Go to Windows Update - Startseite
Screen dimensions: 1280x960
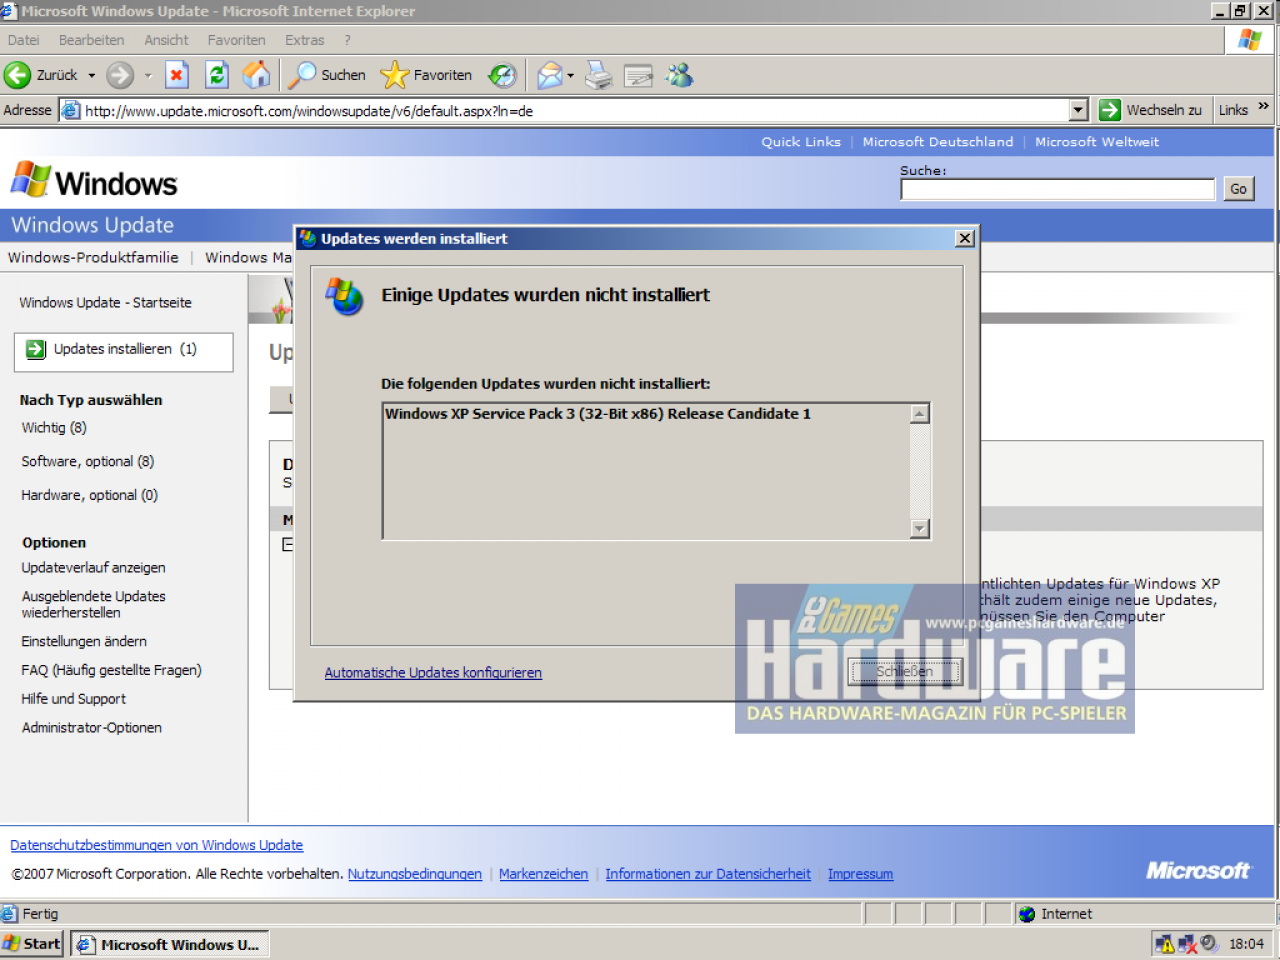[105, 302]
